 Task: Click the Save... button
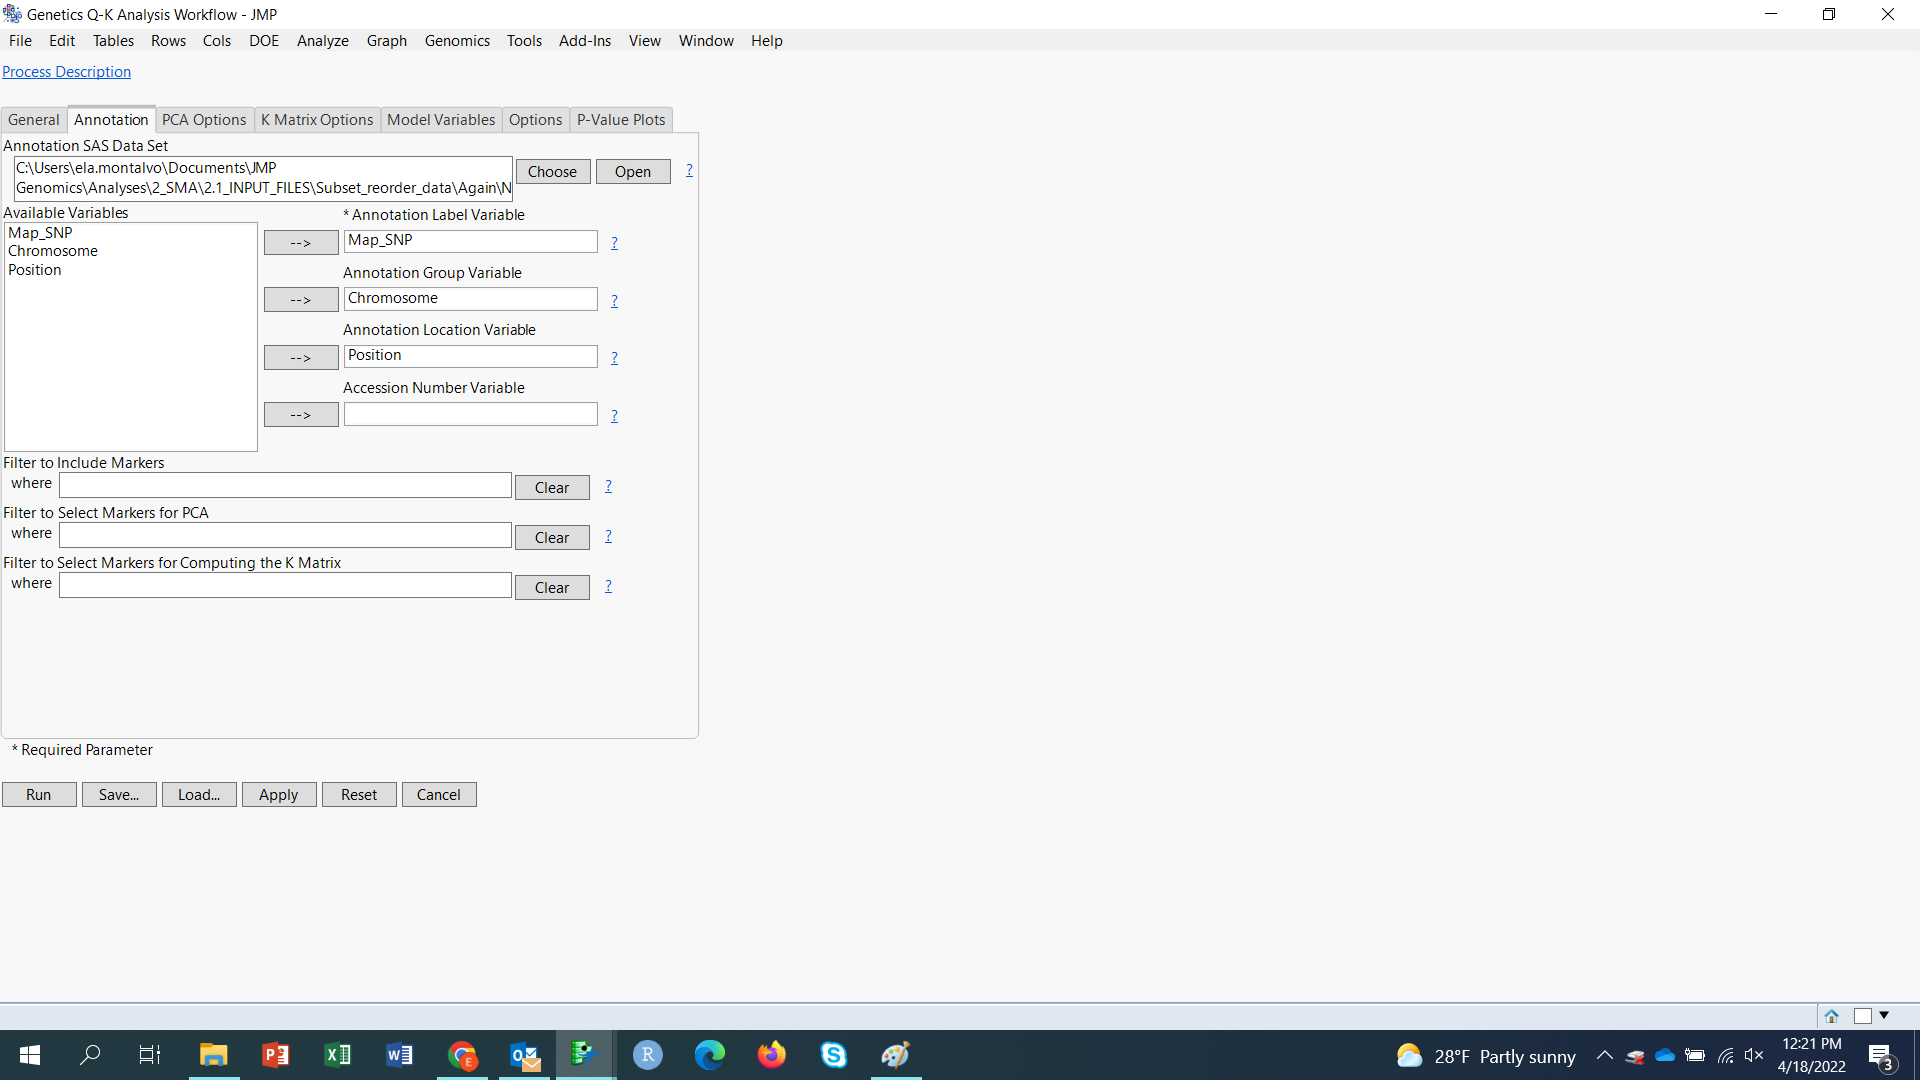point(119,795)
